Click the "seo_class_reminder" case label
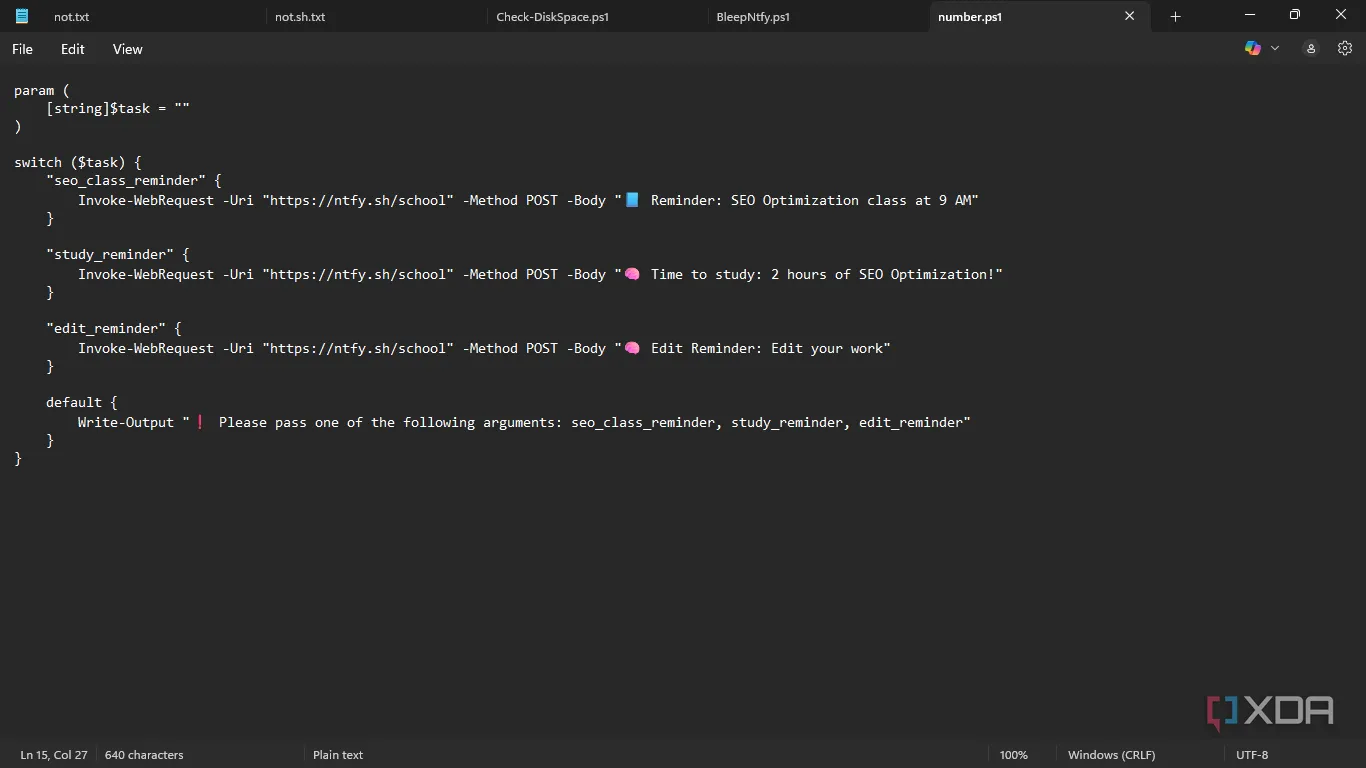1366x768 pixels. [x=126, y=180]
